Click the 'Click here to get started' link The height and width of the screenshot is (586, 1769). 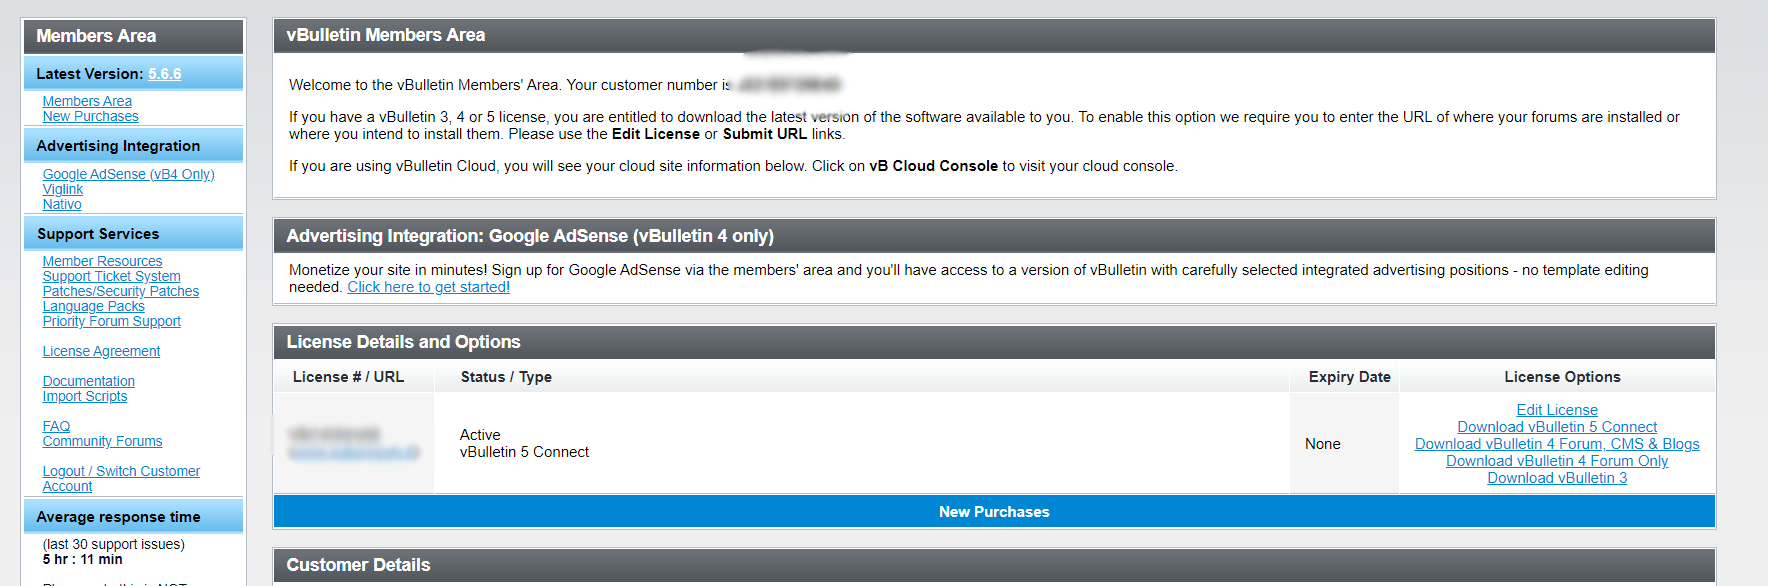point(428,287)
